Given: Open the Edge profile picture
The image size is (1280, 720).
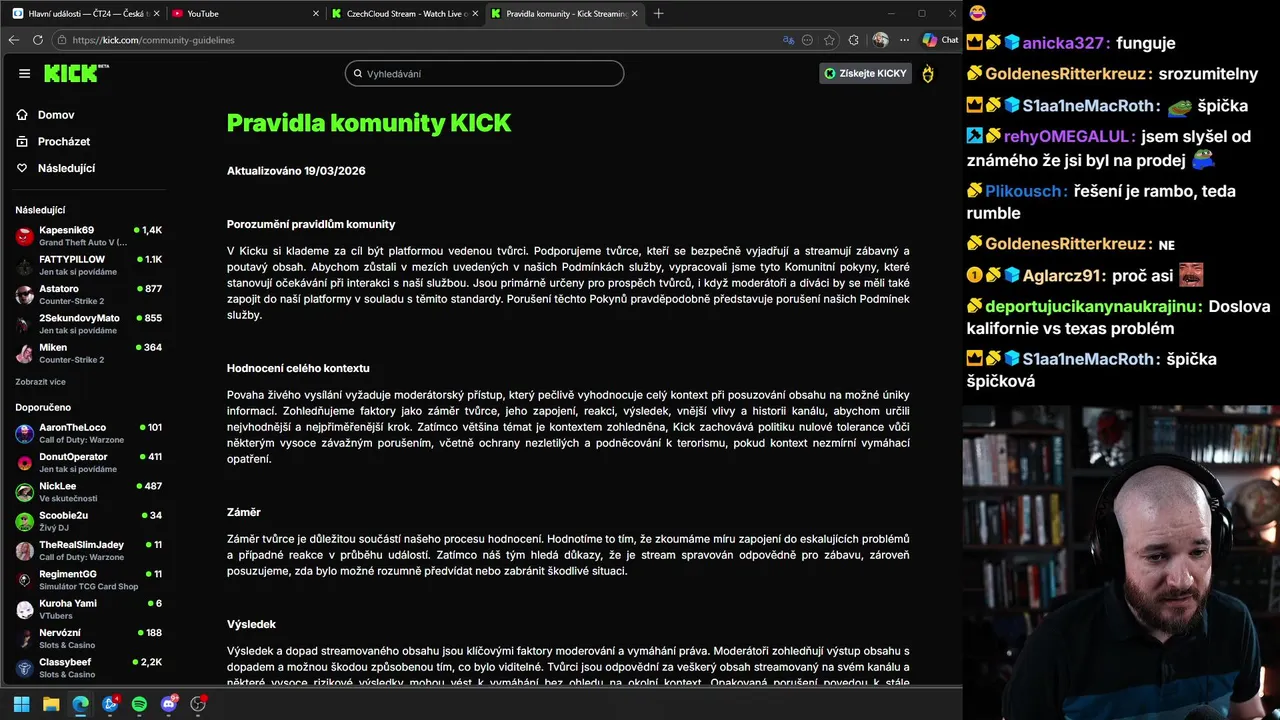Looking at the screenshot, I should [x=880, y=40].
